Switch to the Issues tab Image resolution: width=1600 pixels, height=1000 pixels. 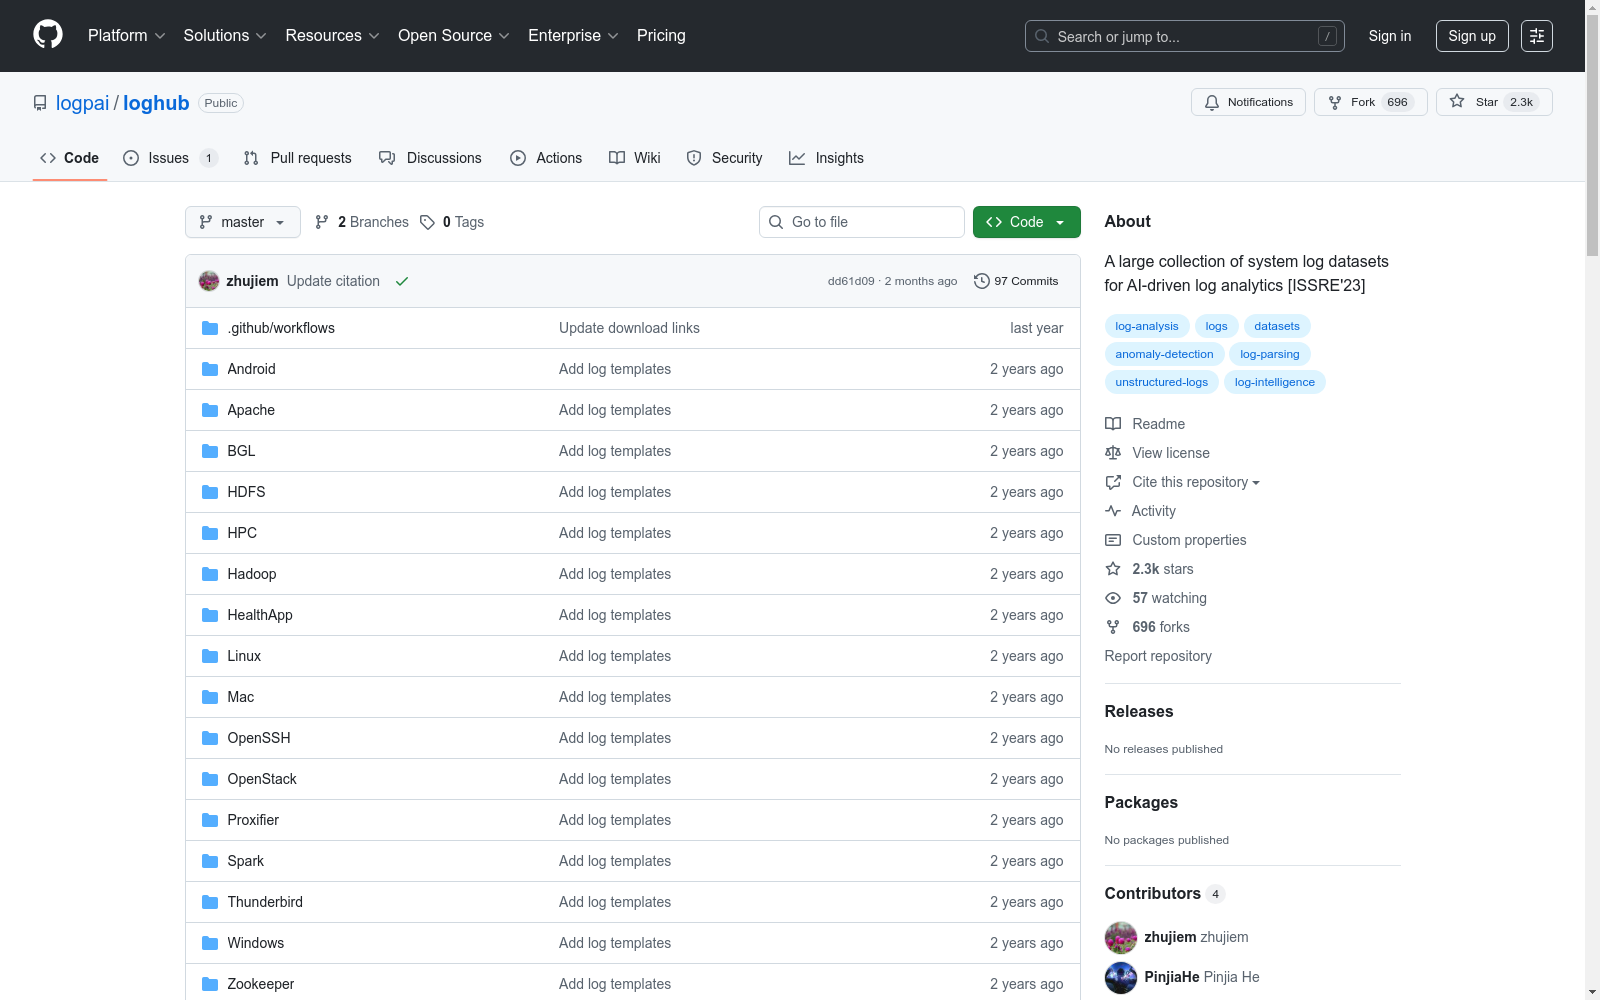[x=169, y=158]
